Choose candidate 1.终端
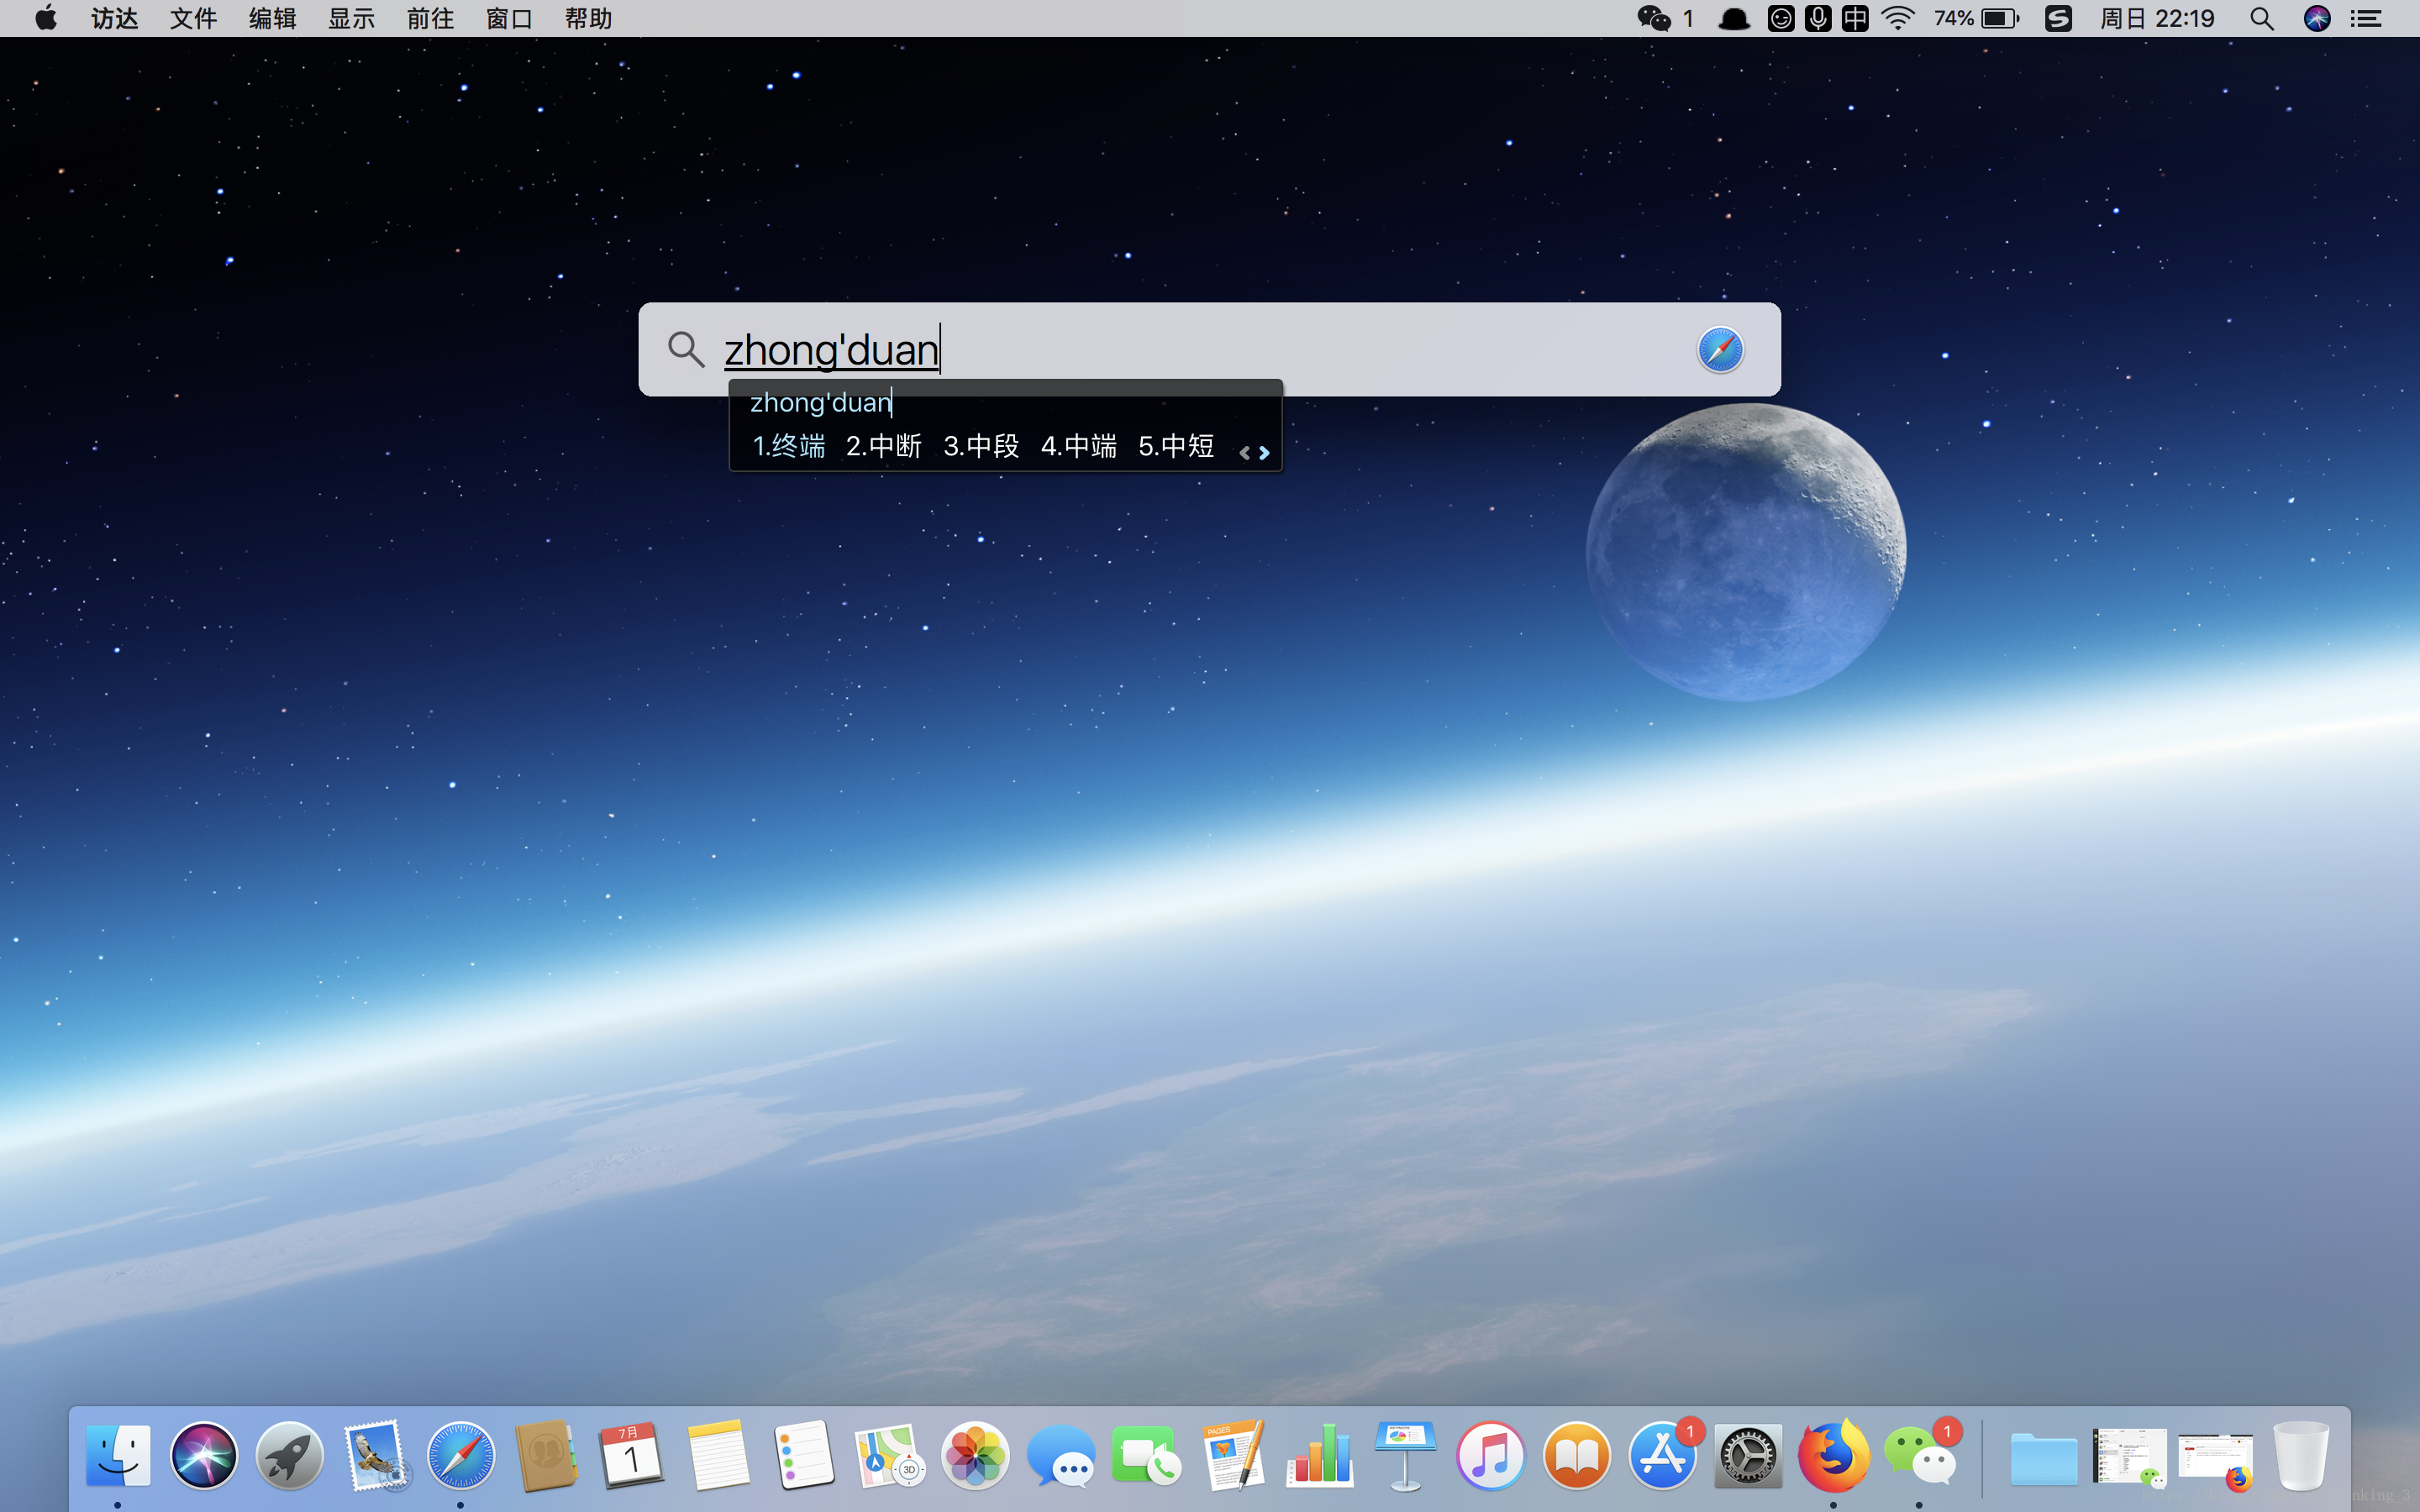Screen dimensions: 2420x1512 tap(789, 446)
